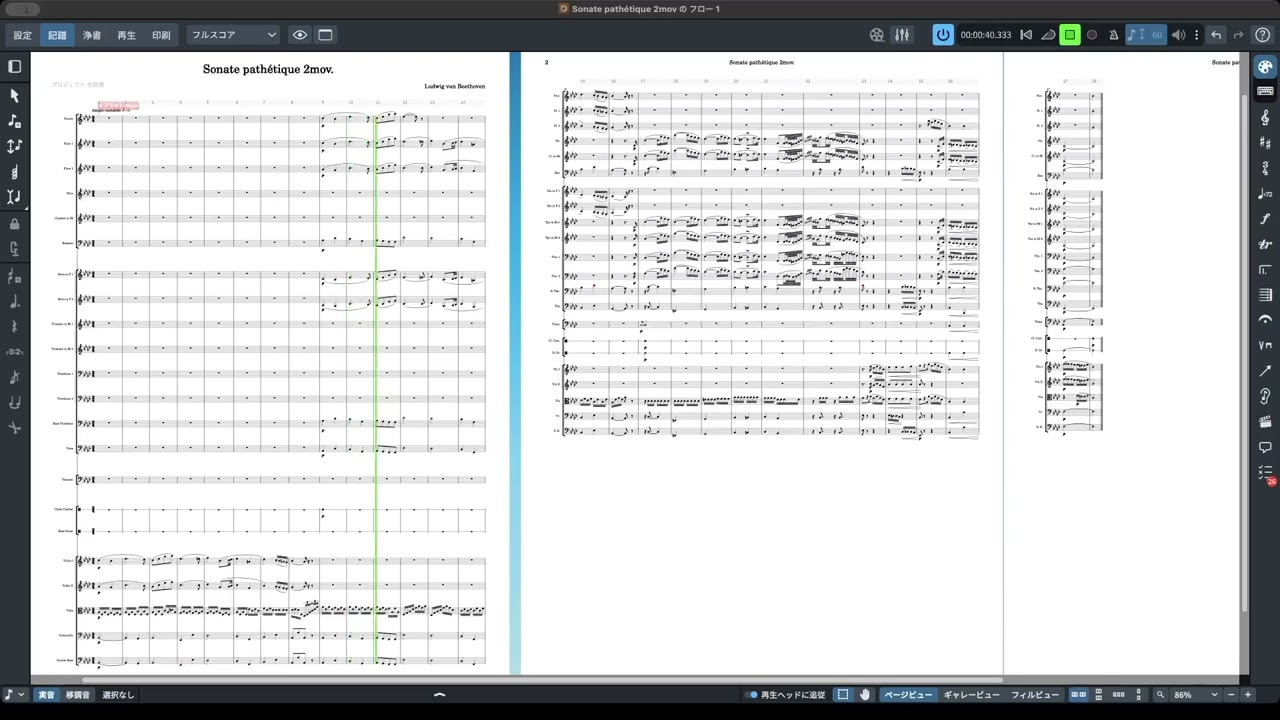The image size is (1280, 720).
Task: Click the show tab bar window icon
Action: [325, 35]
